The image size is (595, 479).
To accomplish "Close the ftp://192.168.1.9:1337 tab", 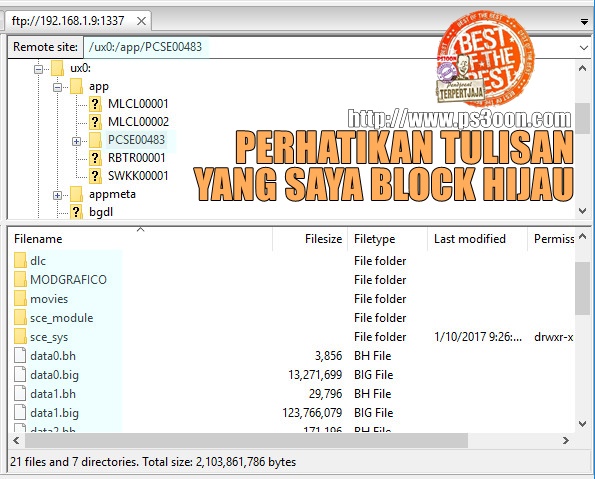I will [141, 21].
